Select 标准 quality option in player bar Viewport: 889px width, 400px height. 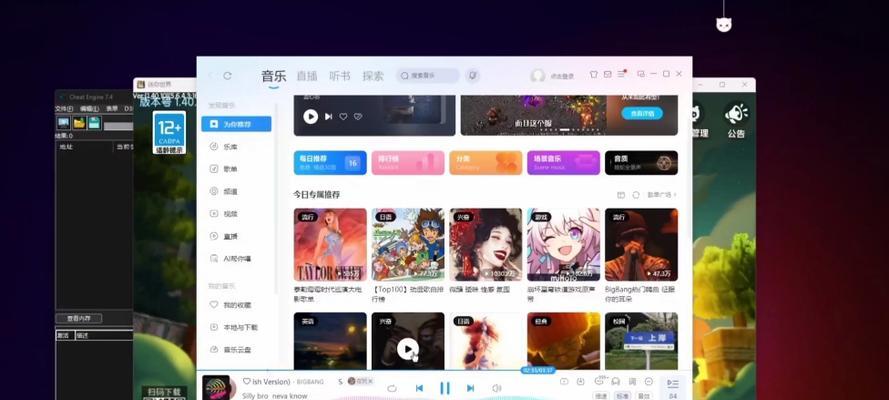pyautogui.click(x=623, y=396)
